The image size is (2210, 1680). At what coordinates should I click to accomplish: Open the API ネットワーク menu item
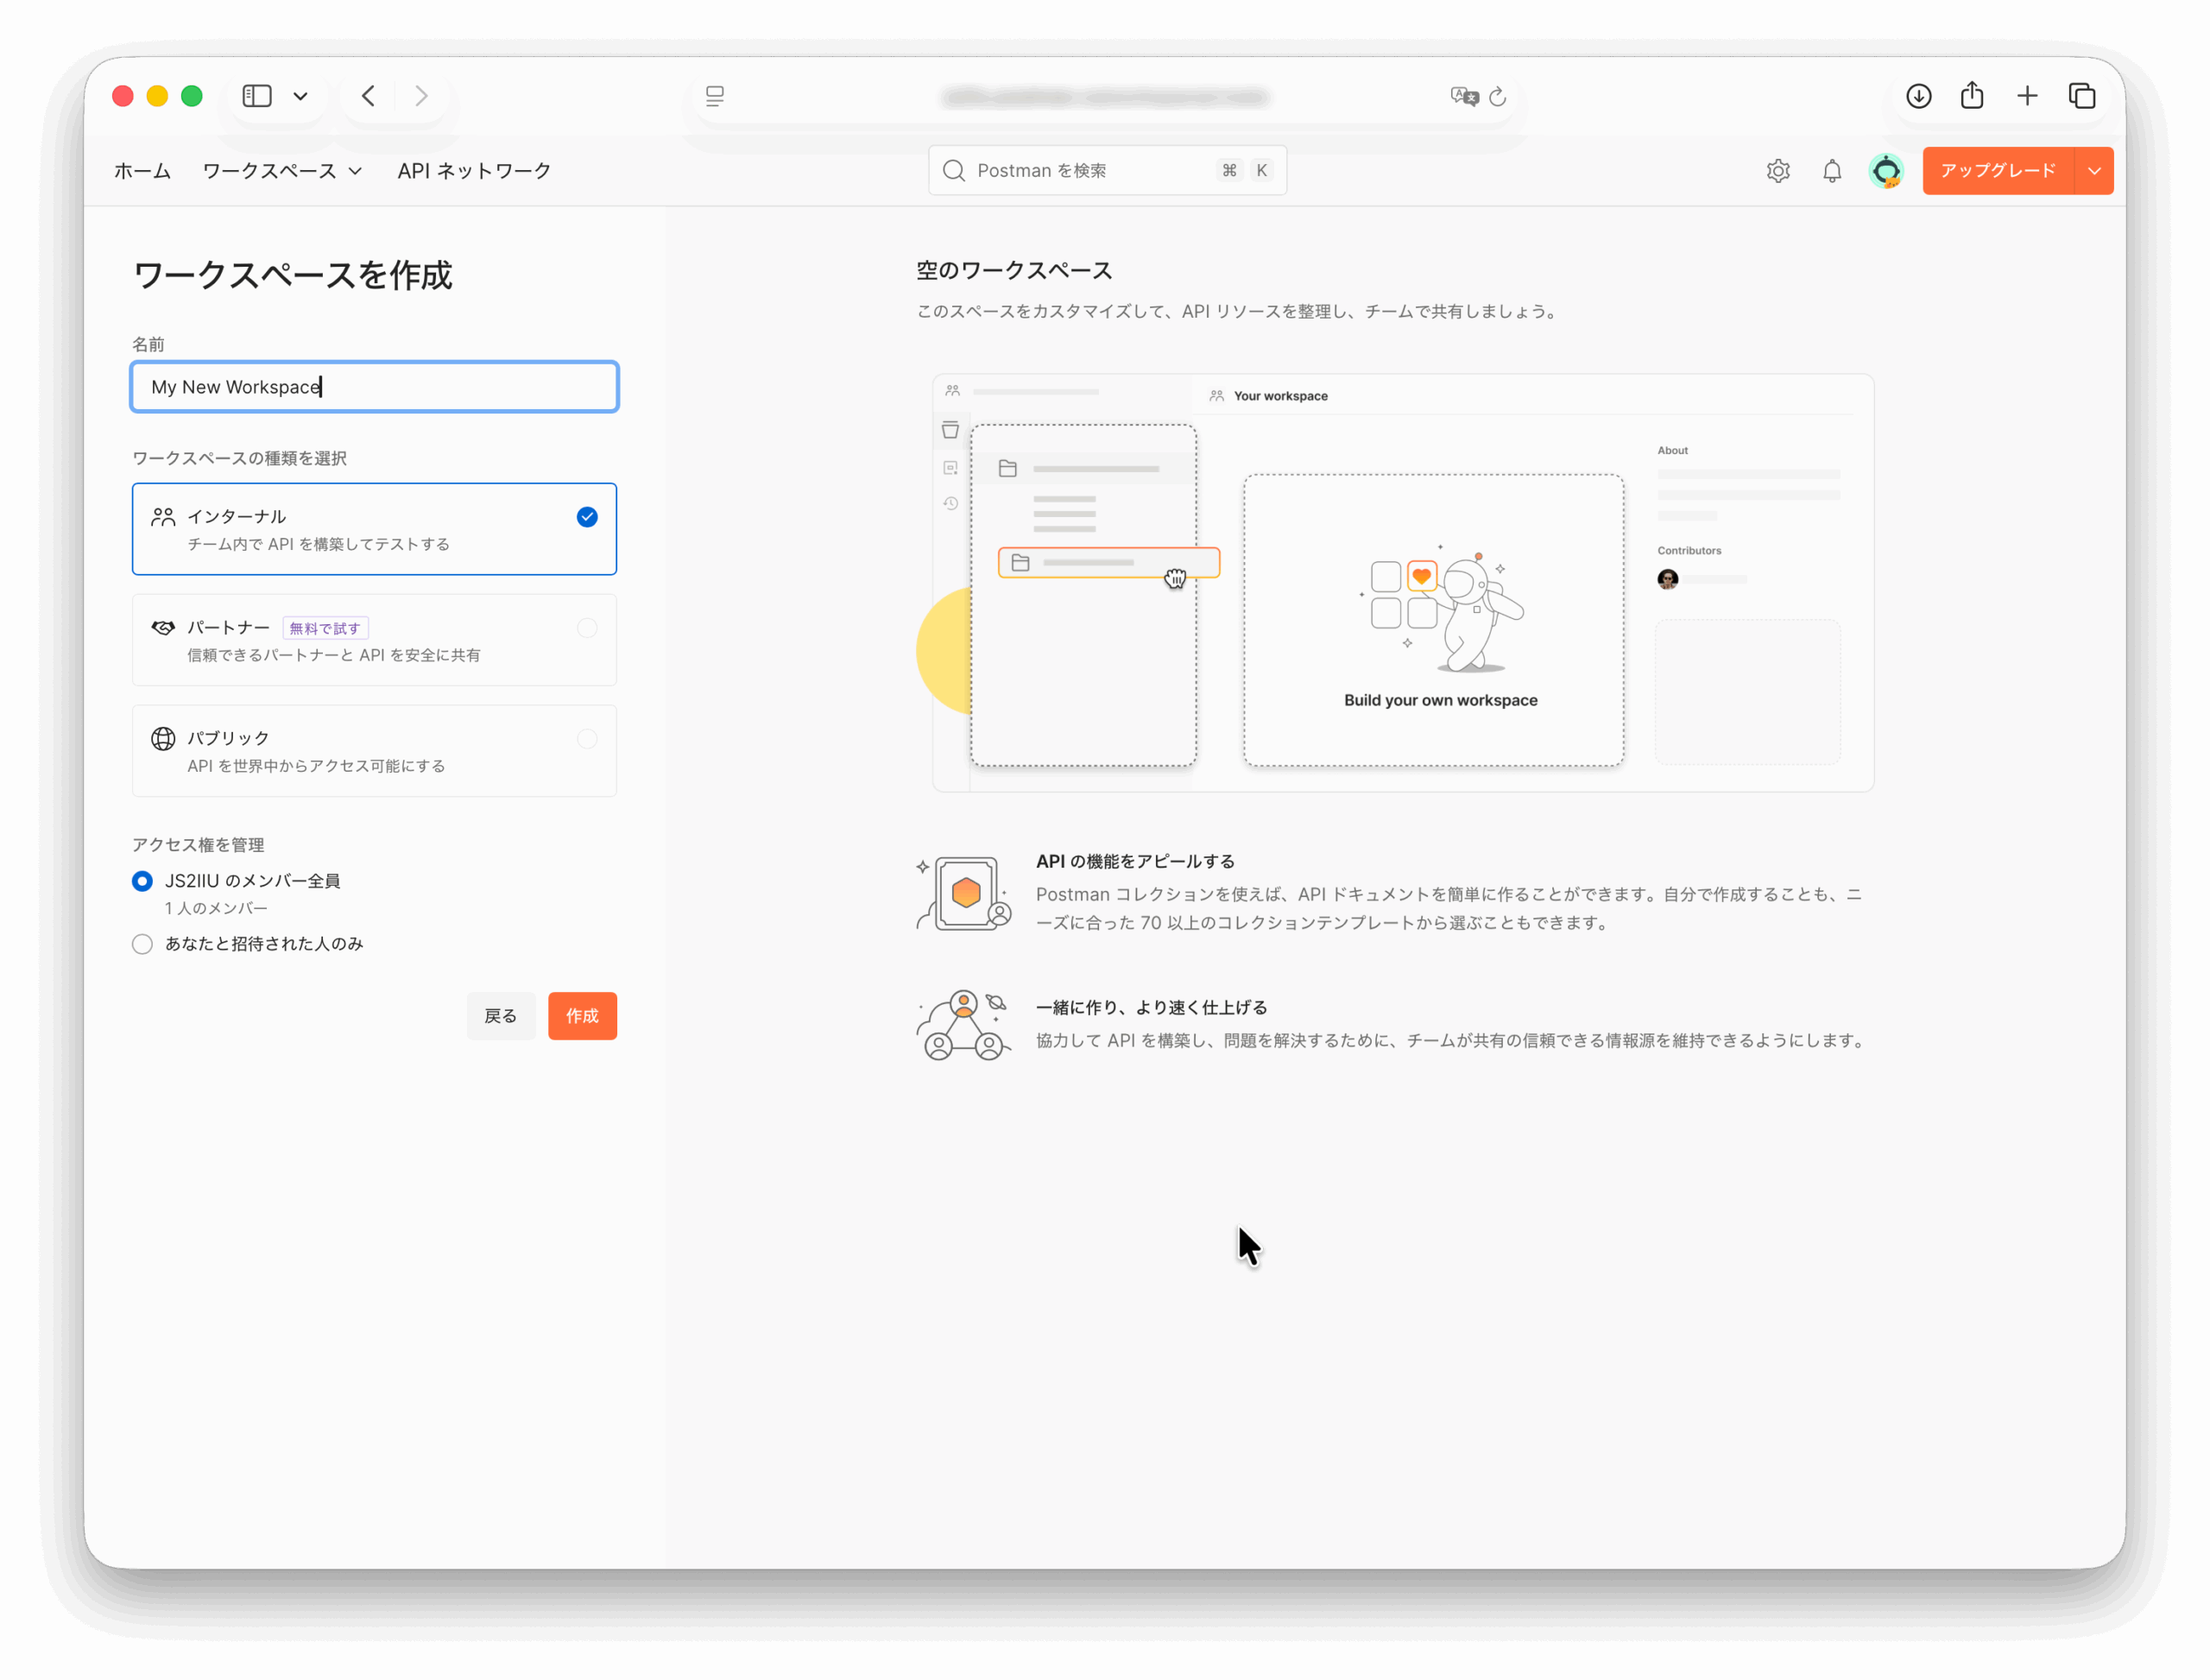(474, 171)
